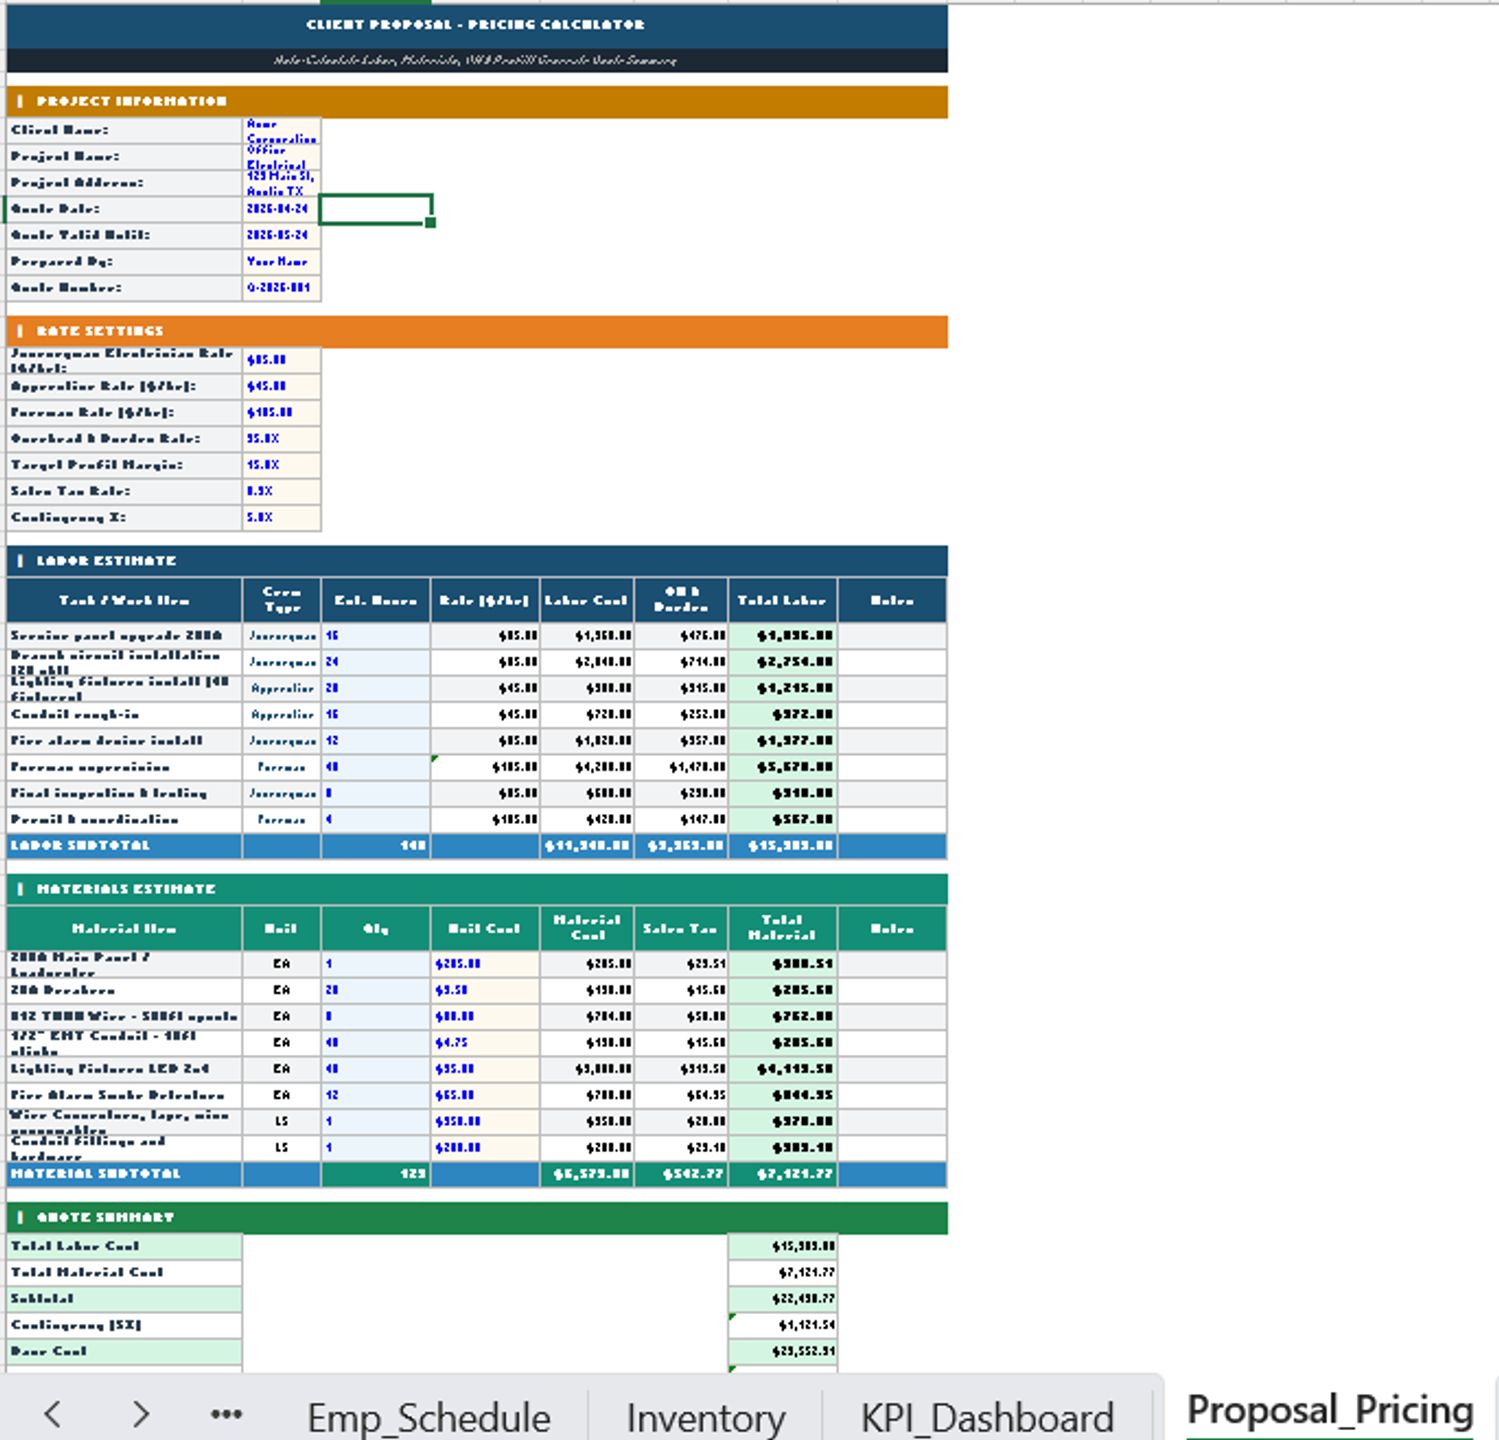Click the previous sheet navigation arrow
Screen dimensions: 1499x1440
coord(53,1414)
